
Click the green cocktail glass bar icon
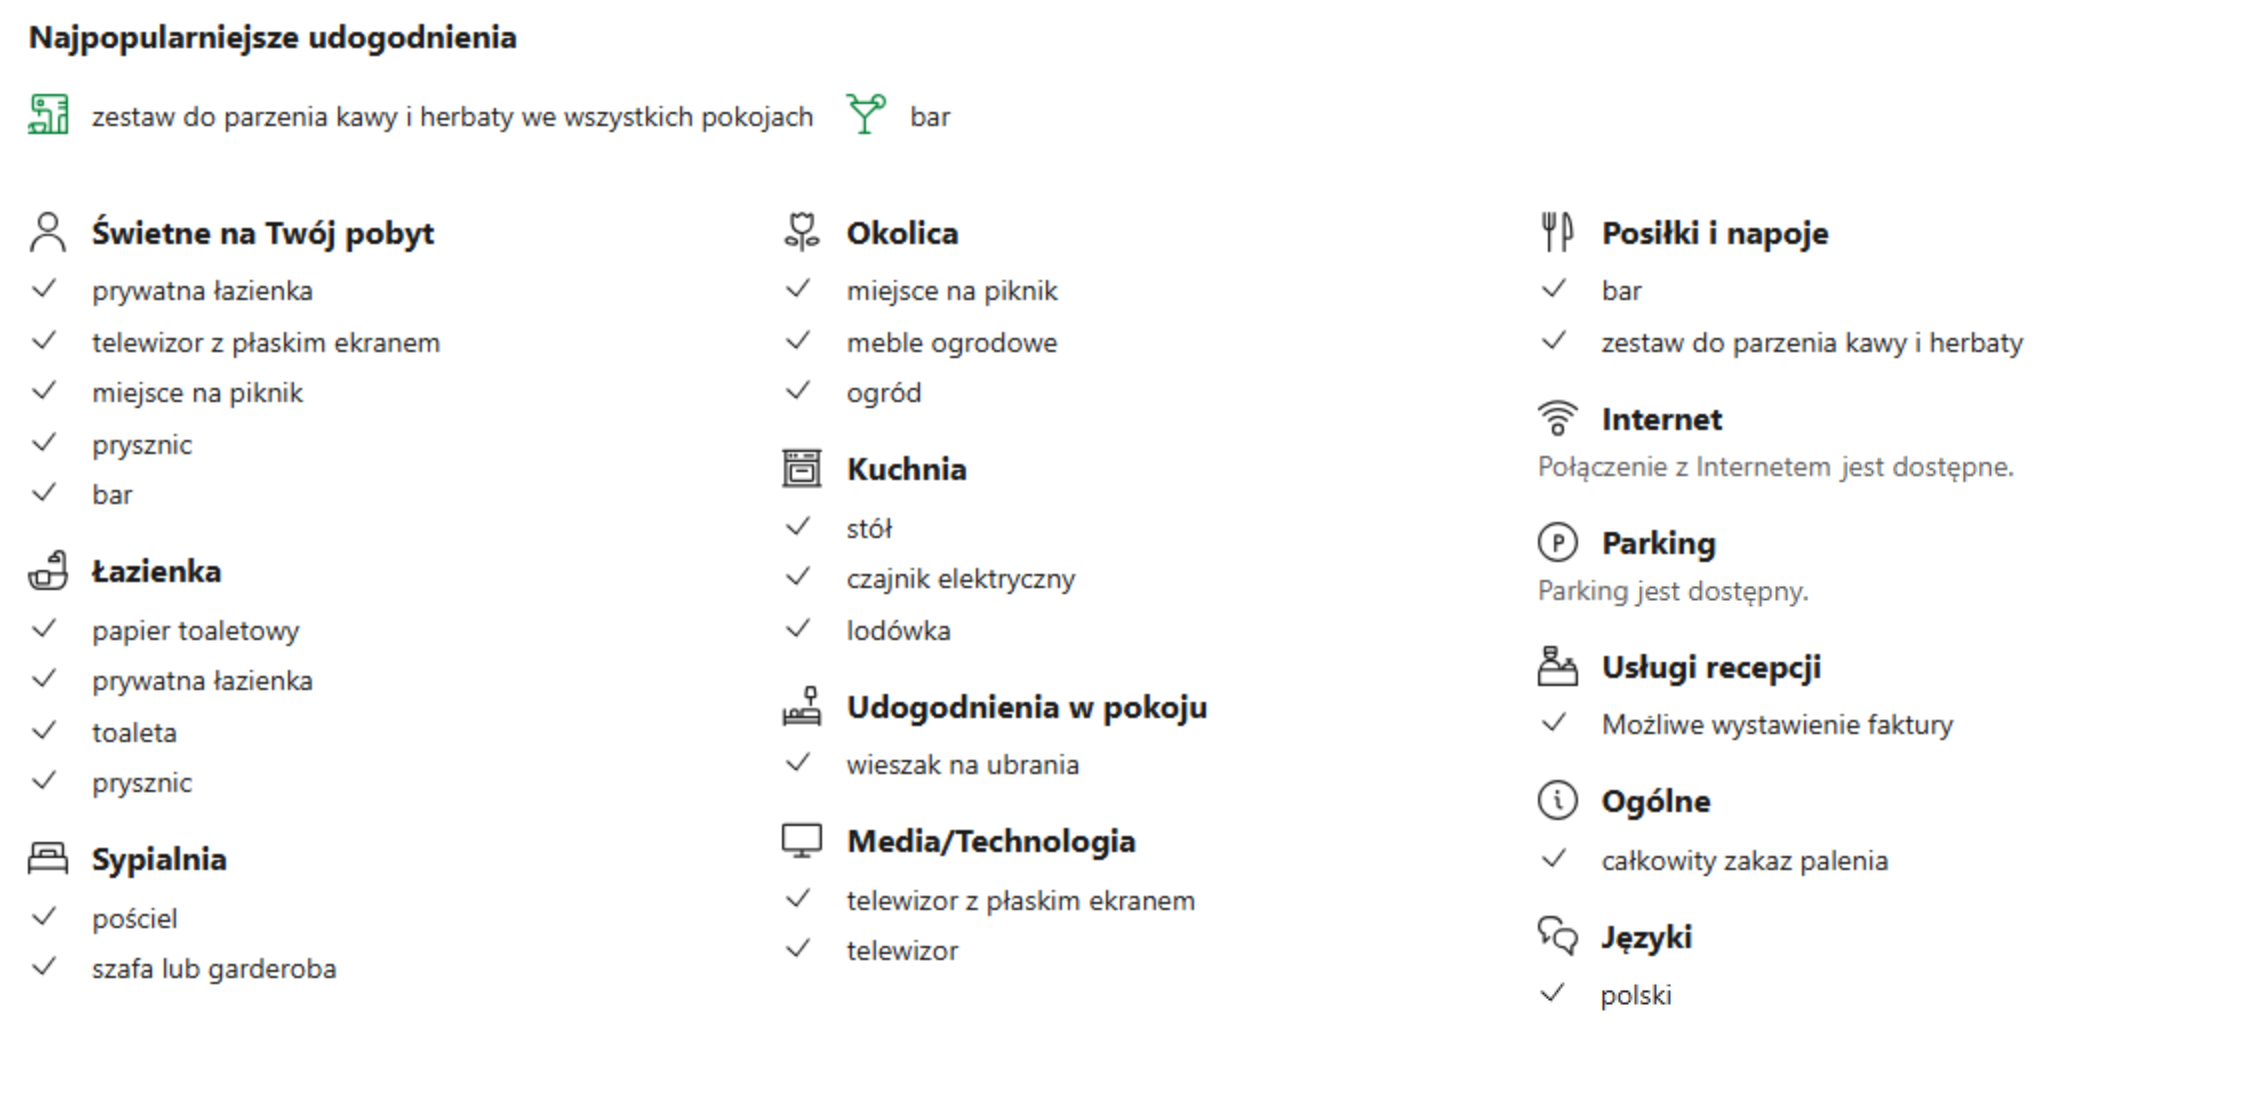click(866, 114)
